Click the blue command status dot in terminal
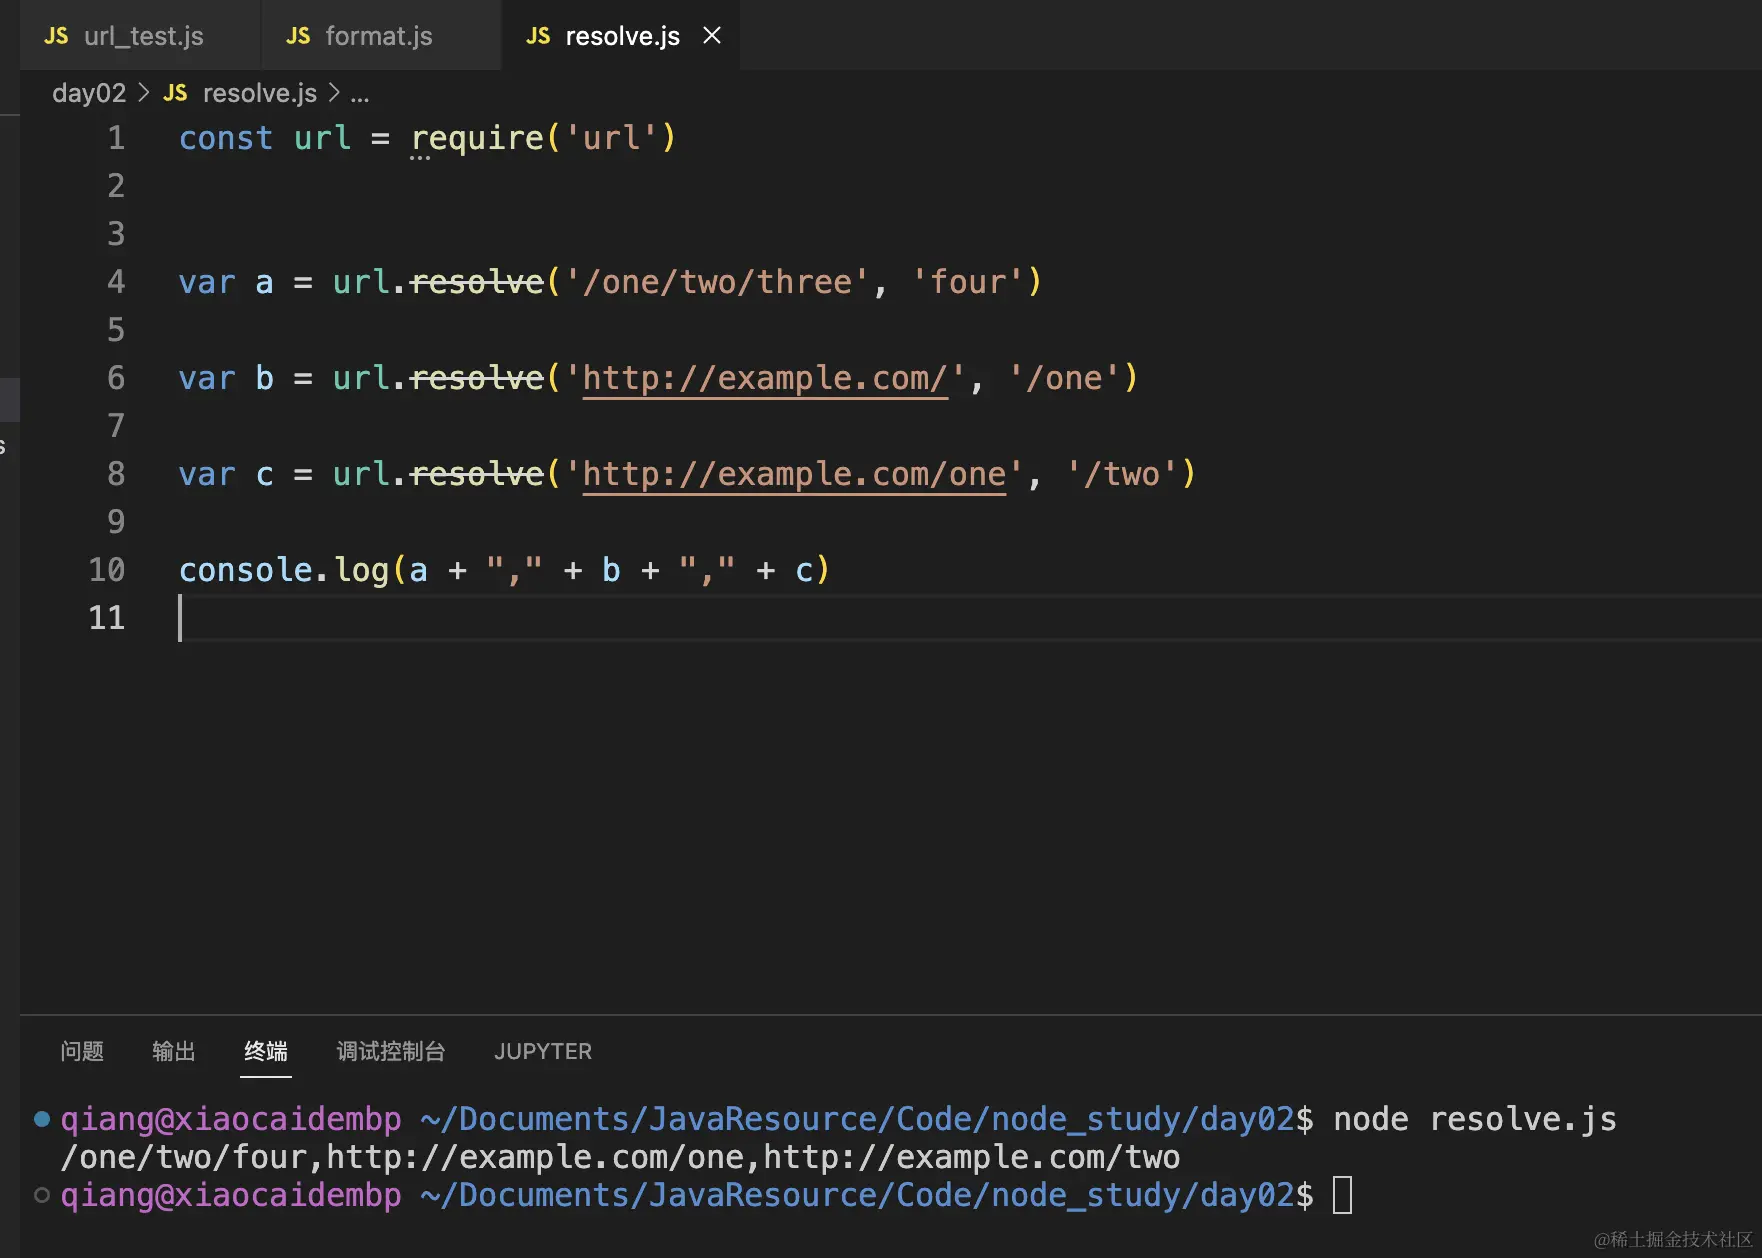Image resolution: width=1762 pixels, height=1258 pixels. click(x=42, y=1119)
